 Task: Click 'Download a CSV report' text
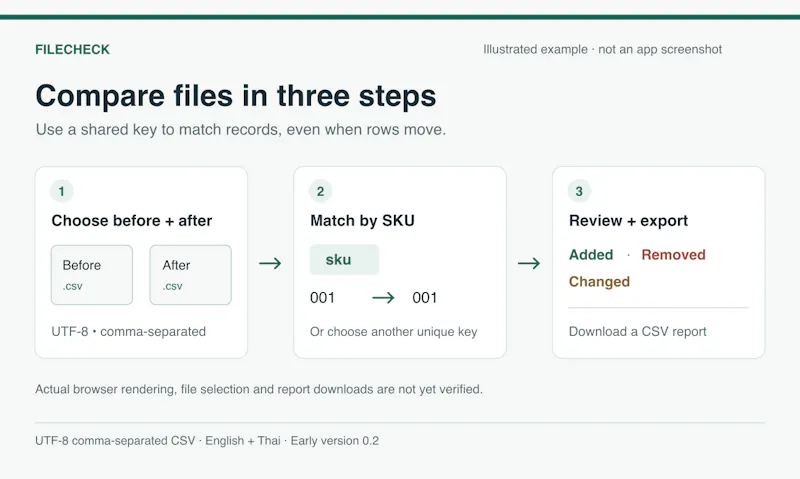click(637, 332)
